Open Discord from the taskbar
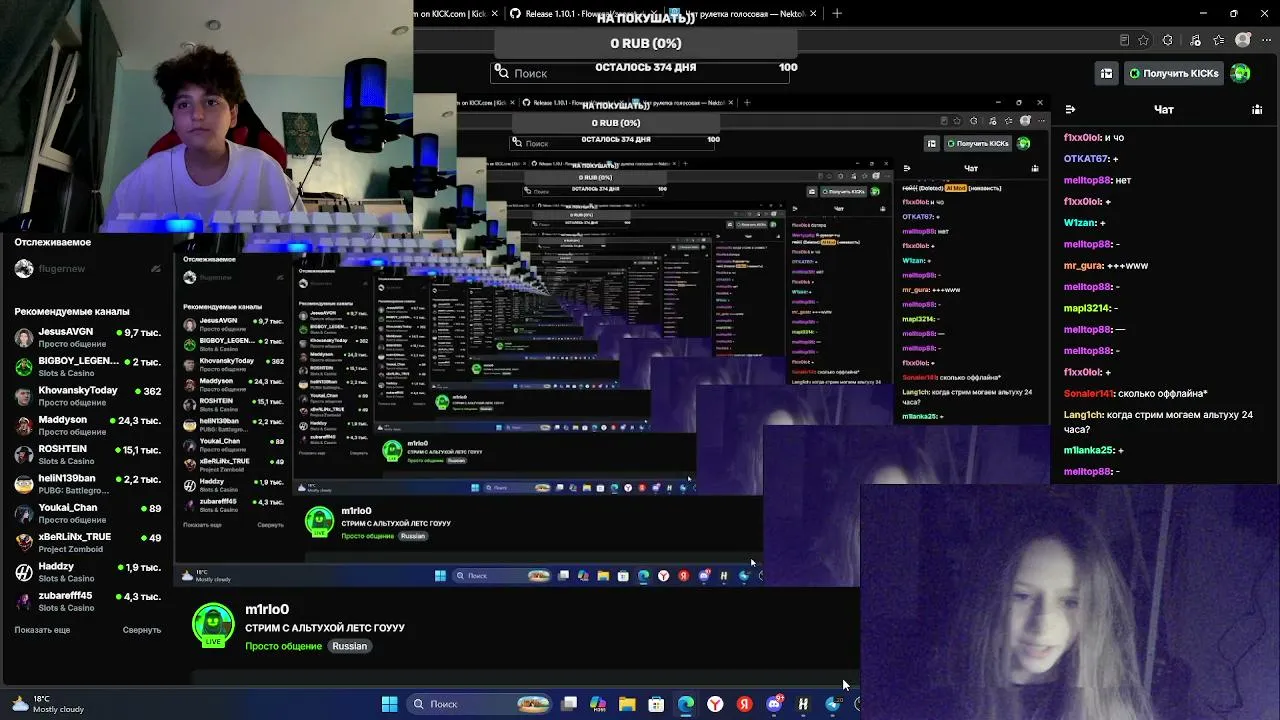The height and width of the screenshot is (720, 1280). (x=774, y=704)
